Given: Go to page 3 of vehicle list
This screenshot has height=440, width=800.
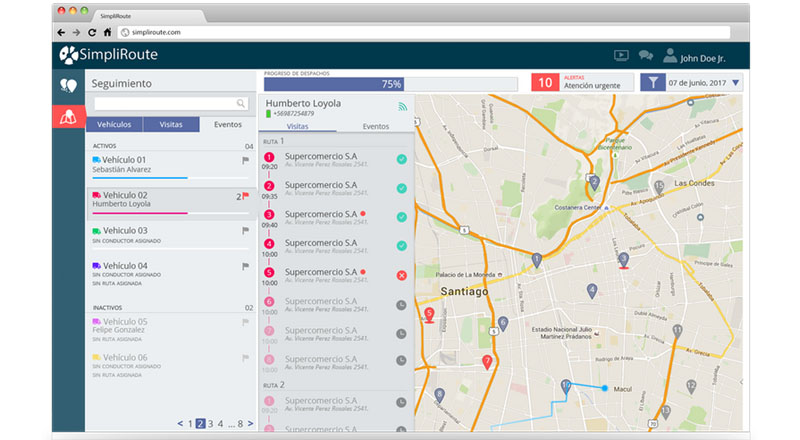Looking at the screenshot, I should point(211,424).
